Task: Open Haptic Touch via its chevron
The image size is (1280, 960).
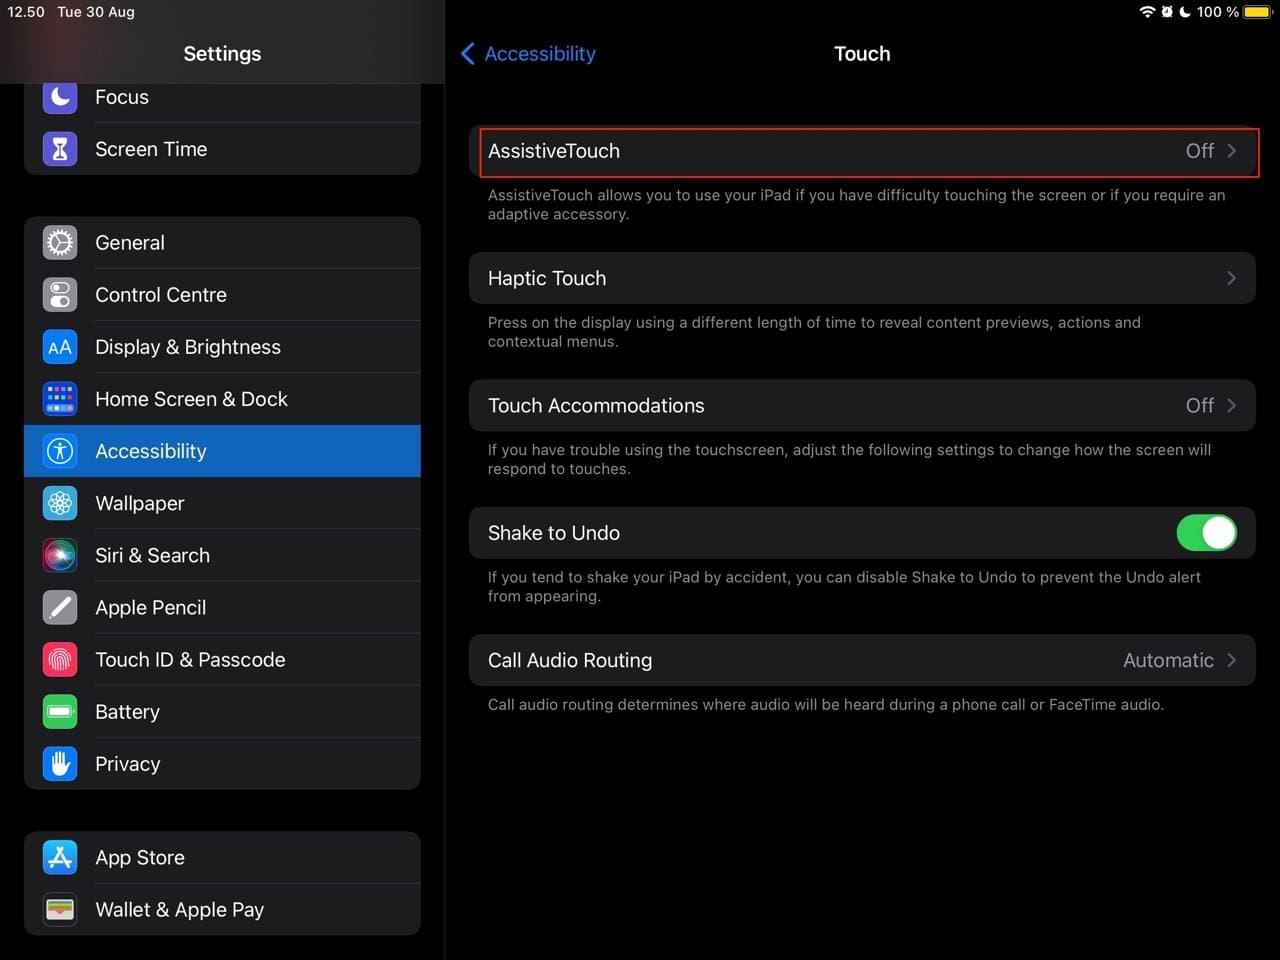Action: click(1232, 278)
